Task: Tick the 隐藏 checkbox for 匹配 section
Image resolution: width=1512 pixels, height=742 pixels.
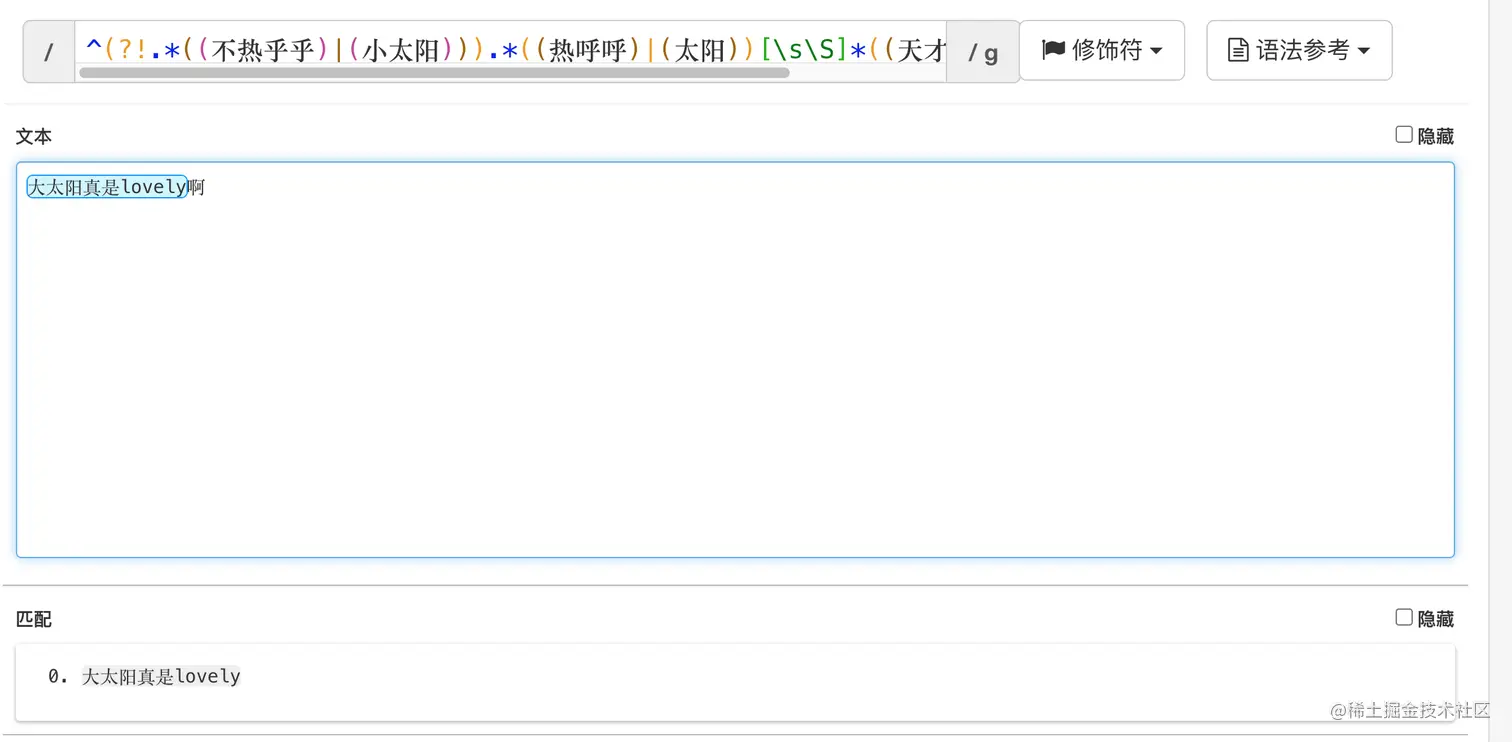Action: pos(1404,618)
